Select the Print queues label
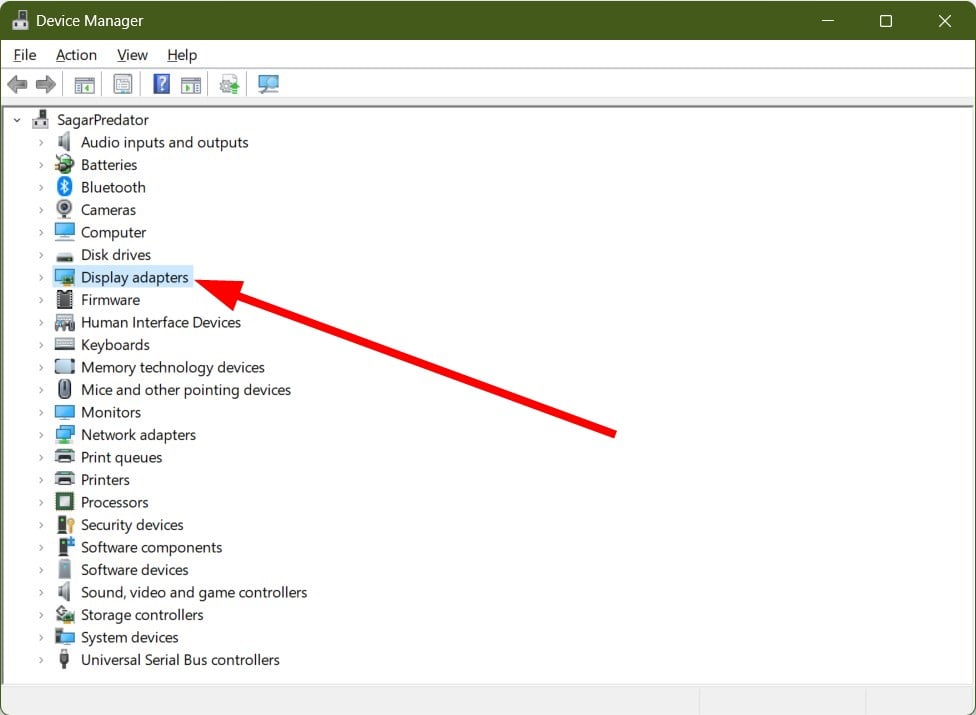This screenshot has width=976, height=715. [x=121, y=457]
